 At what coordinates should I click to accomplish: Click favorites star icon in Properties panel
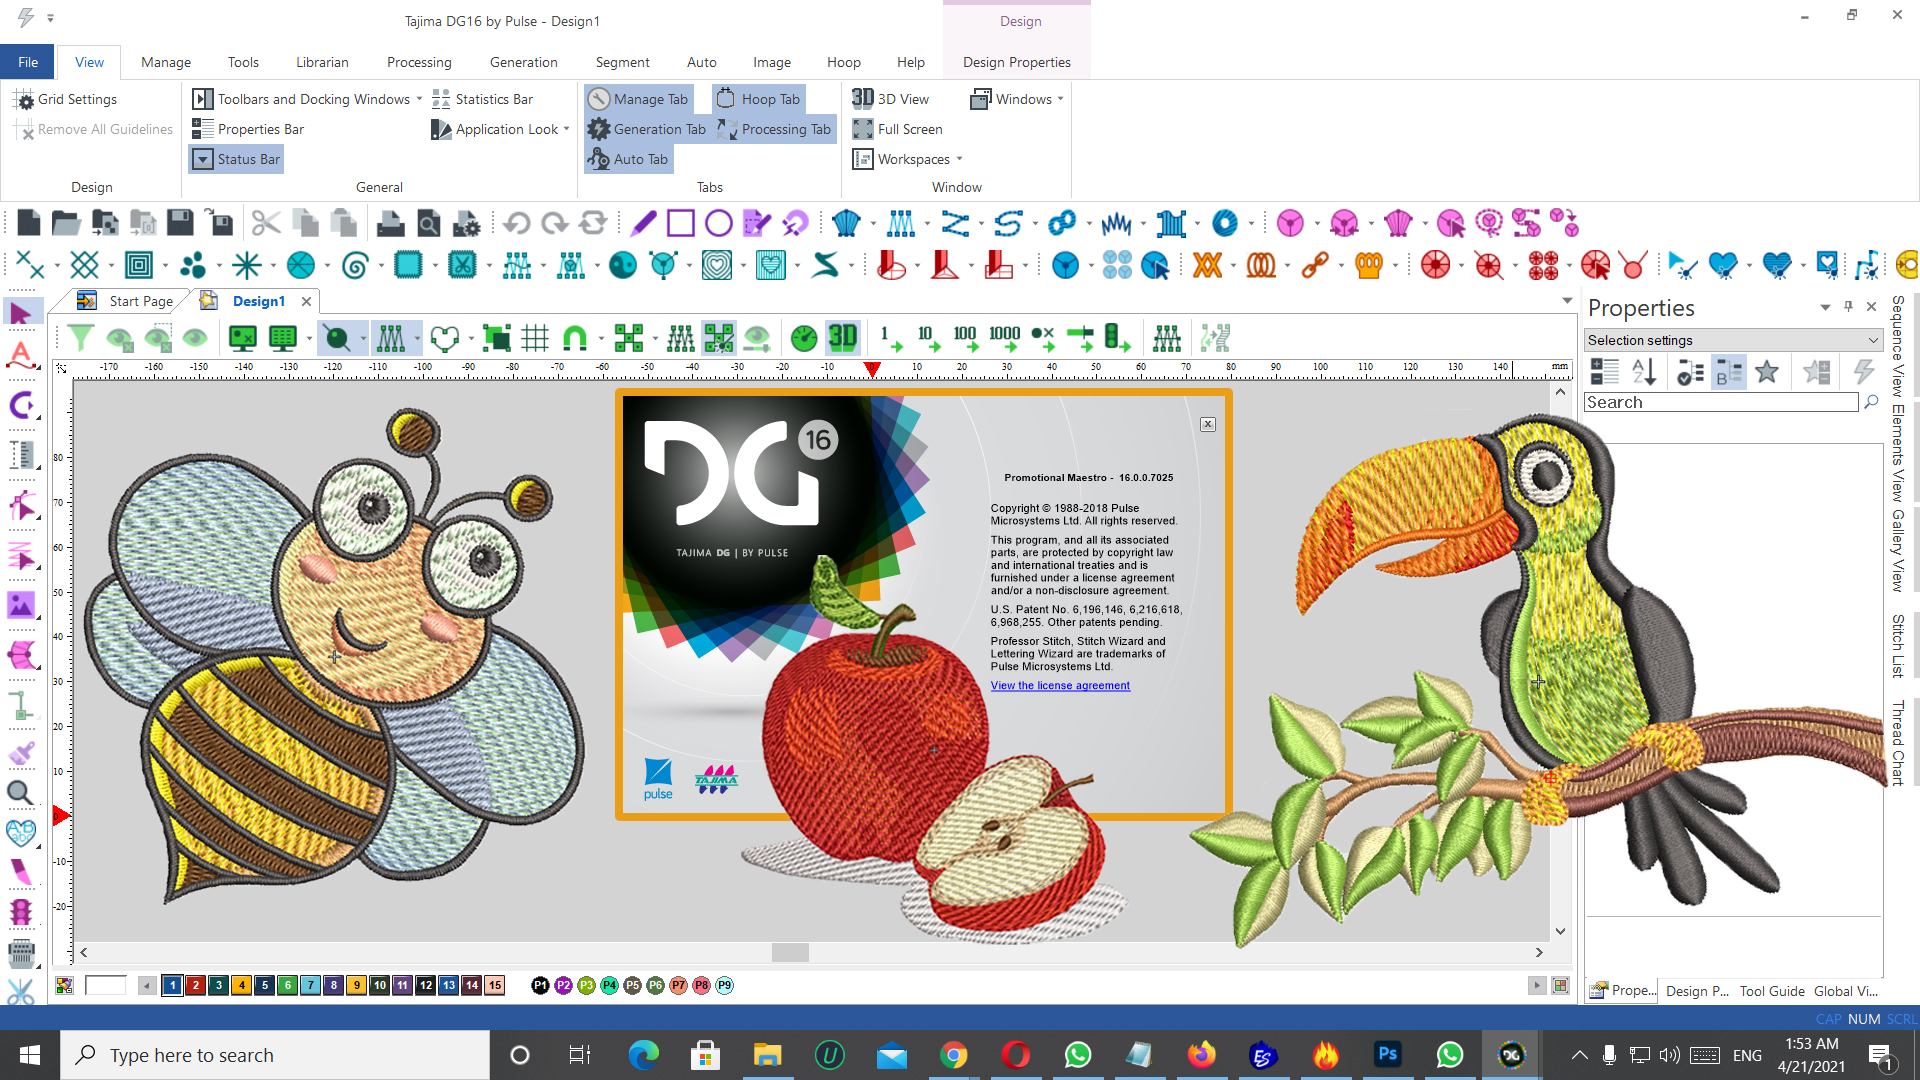pyautogui.click(x=1767, y=372)
